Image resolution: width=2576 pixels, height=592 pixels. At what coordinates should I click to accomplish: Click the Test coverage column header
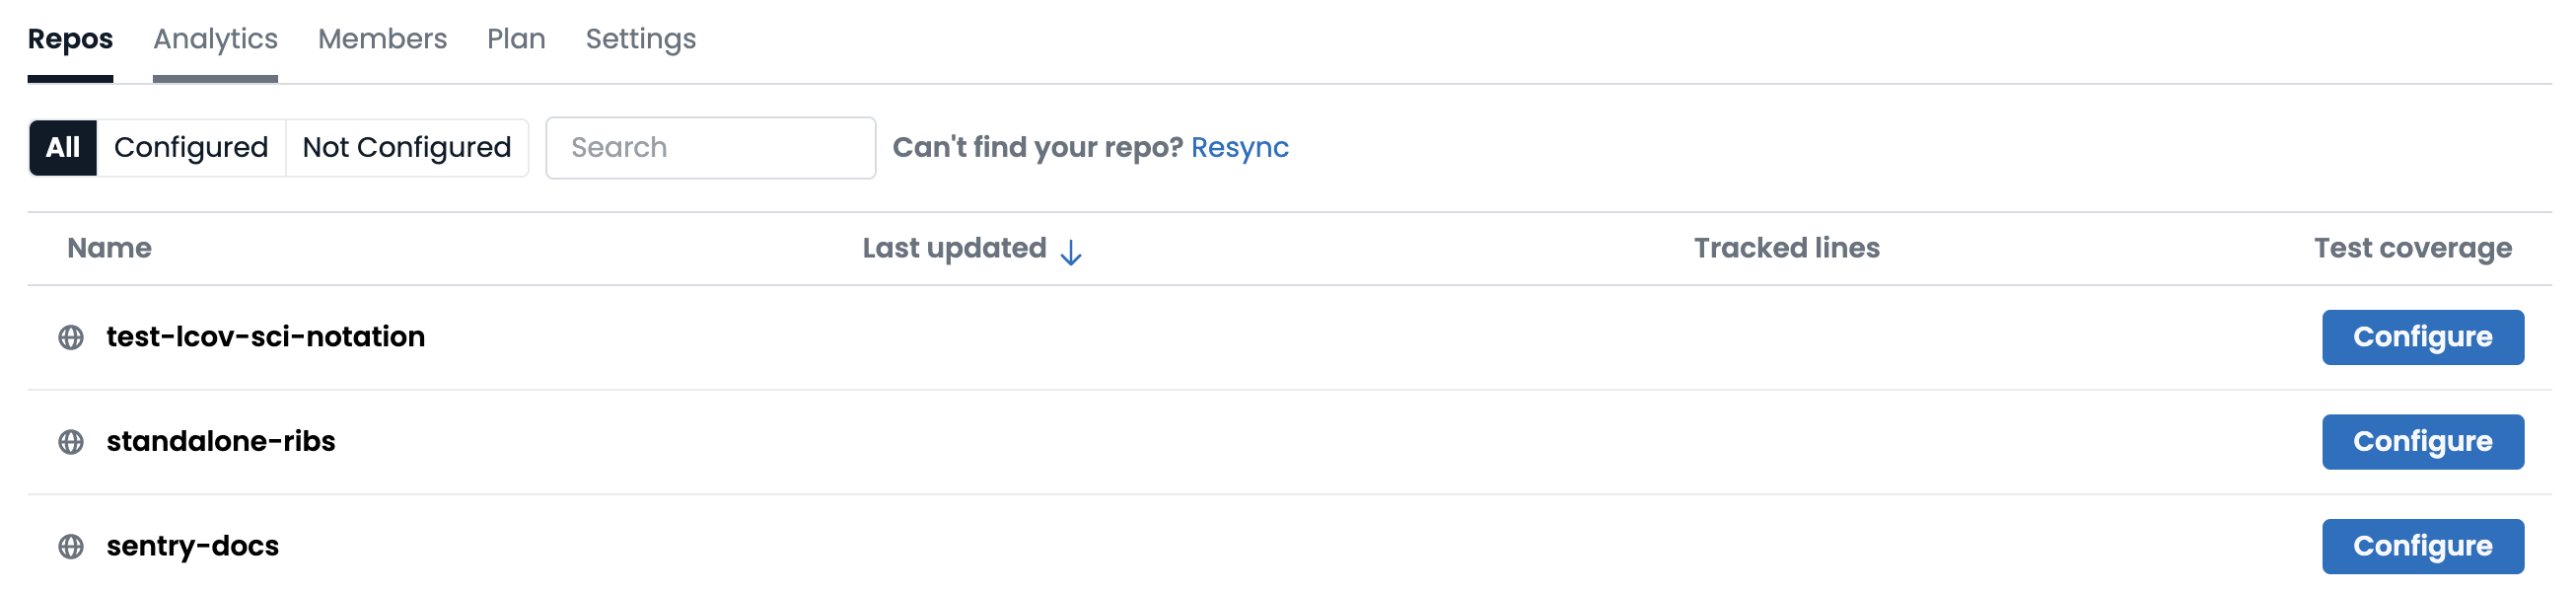point(2413,248)
